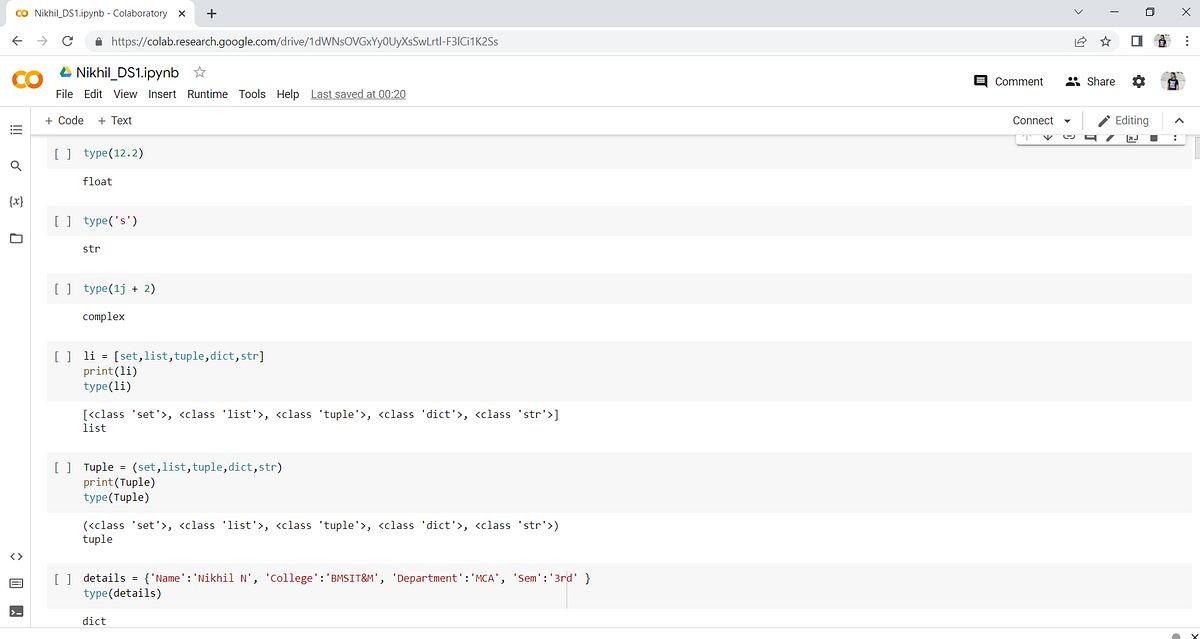The image size is (1200, 639).
Task: Click the details dictionary code line
Action: pyautogui.click(x=336, y=578)
